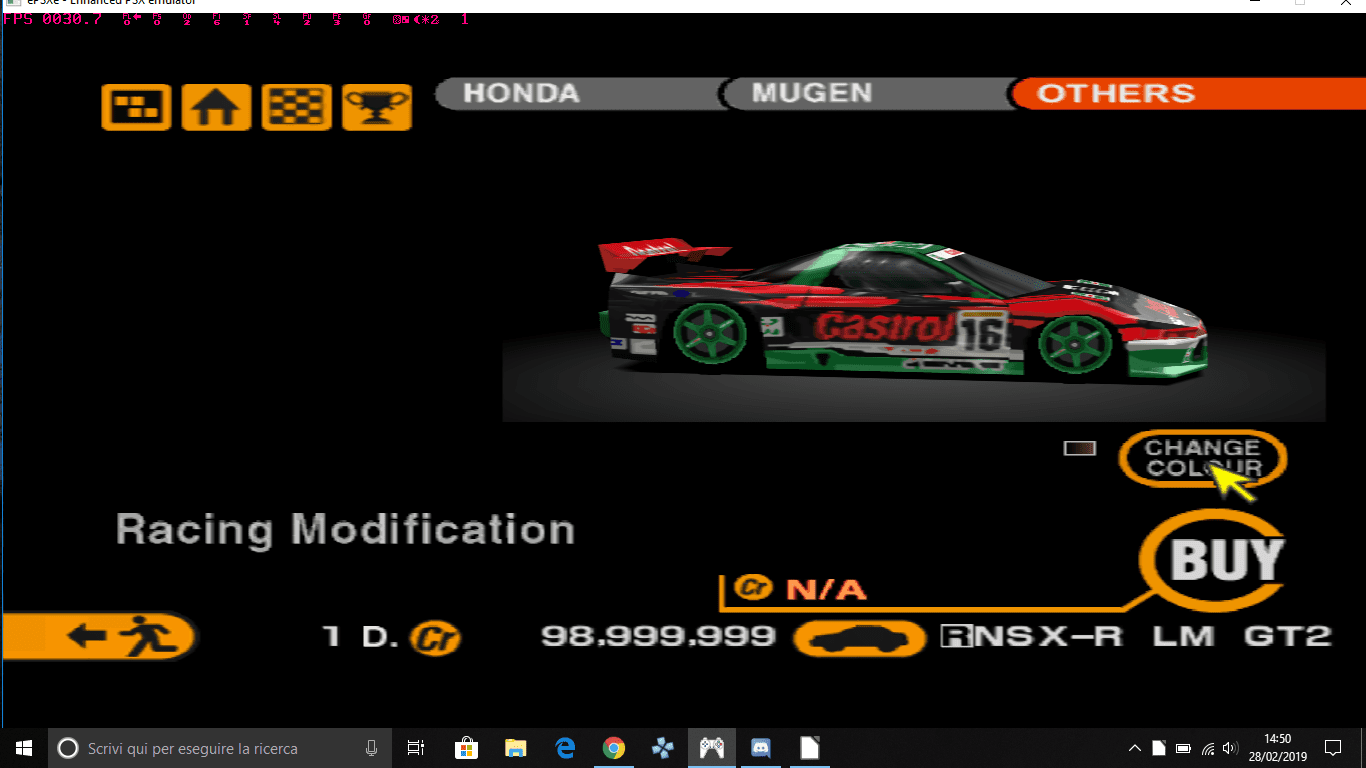Viewport: 1366px width, 768px height.
Task: Open the map grid icon in game menu
Action: 136,107
